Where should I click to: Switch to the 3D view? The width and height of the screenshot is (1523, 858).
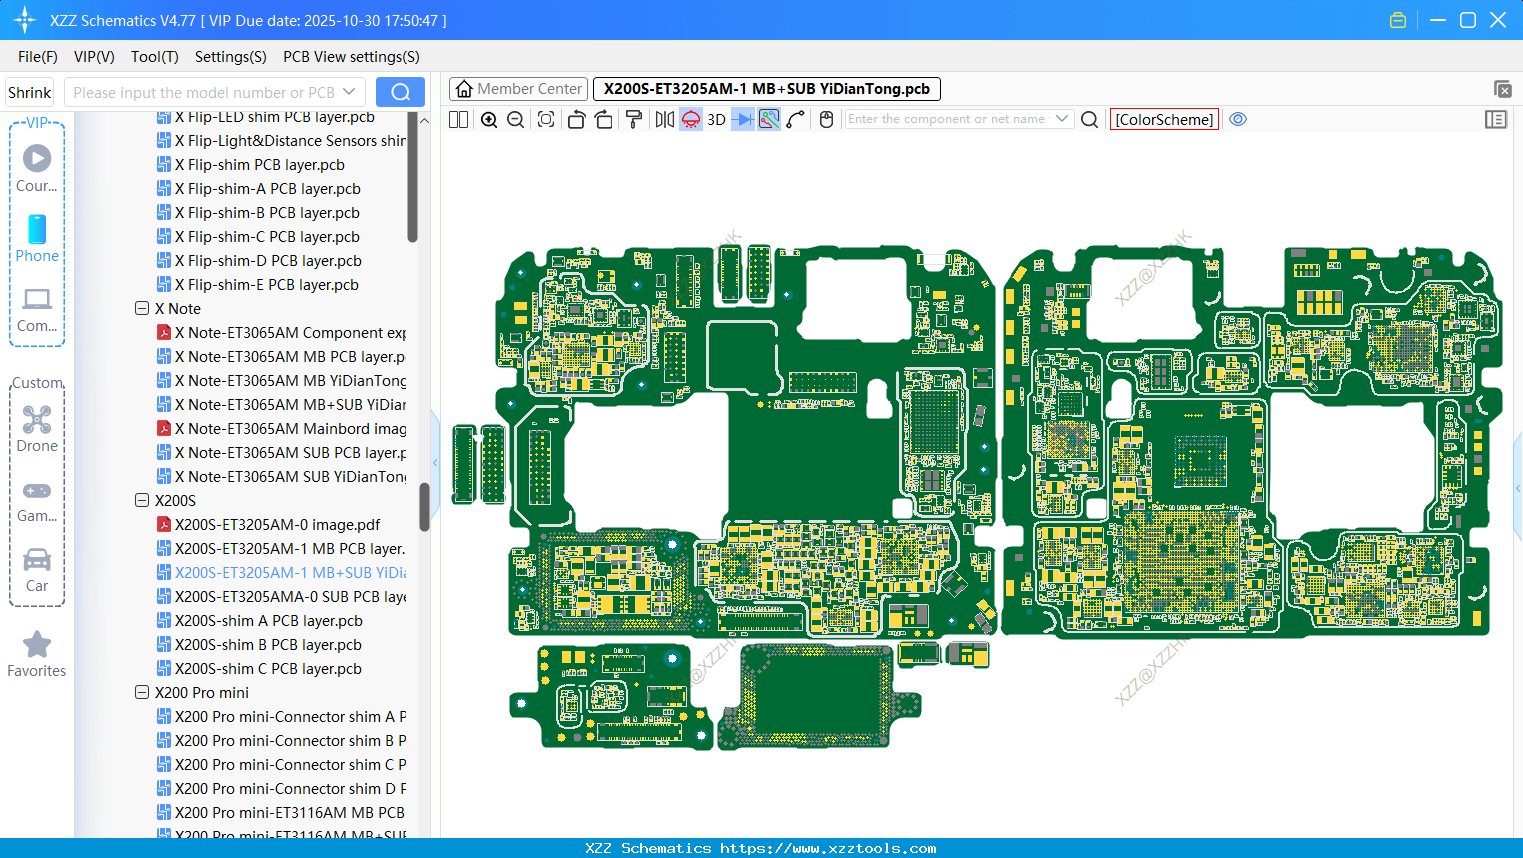(x=715, y=119)
